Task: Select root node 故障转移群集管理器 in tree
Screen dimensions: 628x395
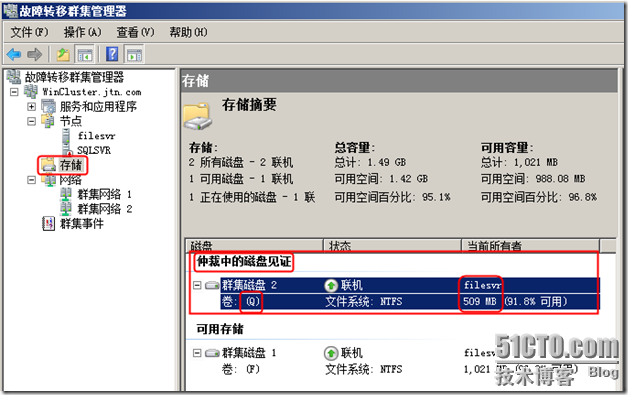Action: point(74,77)
